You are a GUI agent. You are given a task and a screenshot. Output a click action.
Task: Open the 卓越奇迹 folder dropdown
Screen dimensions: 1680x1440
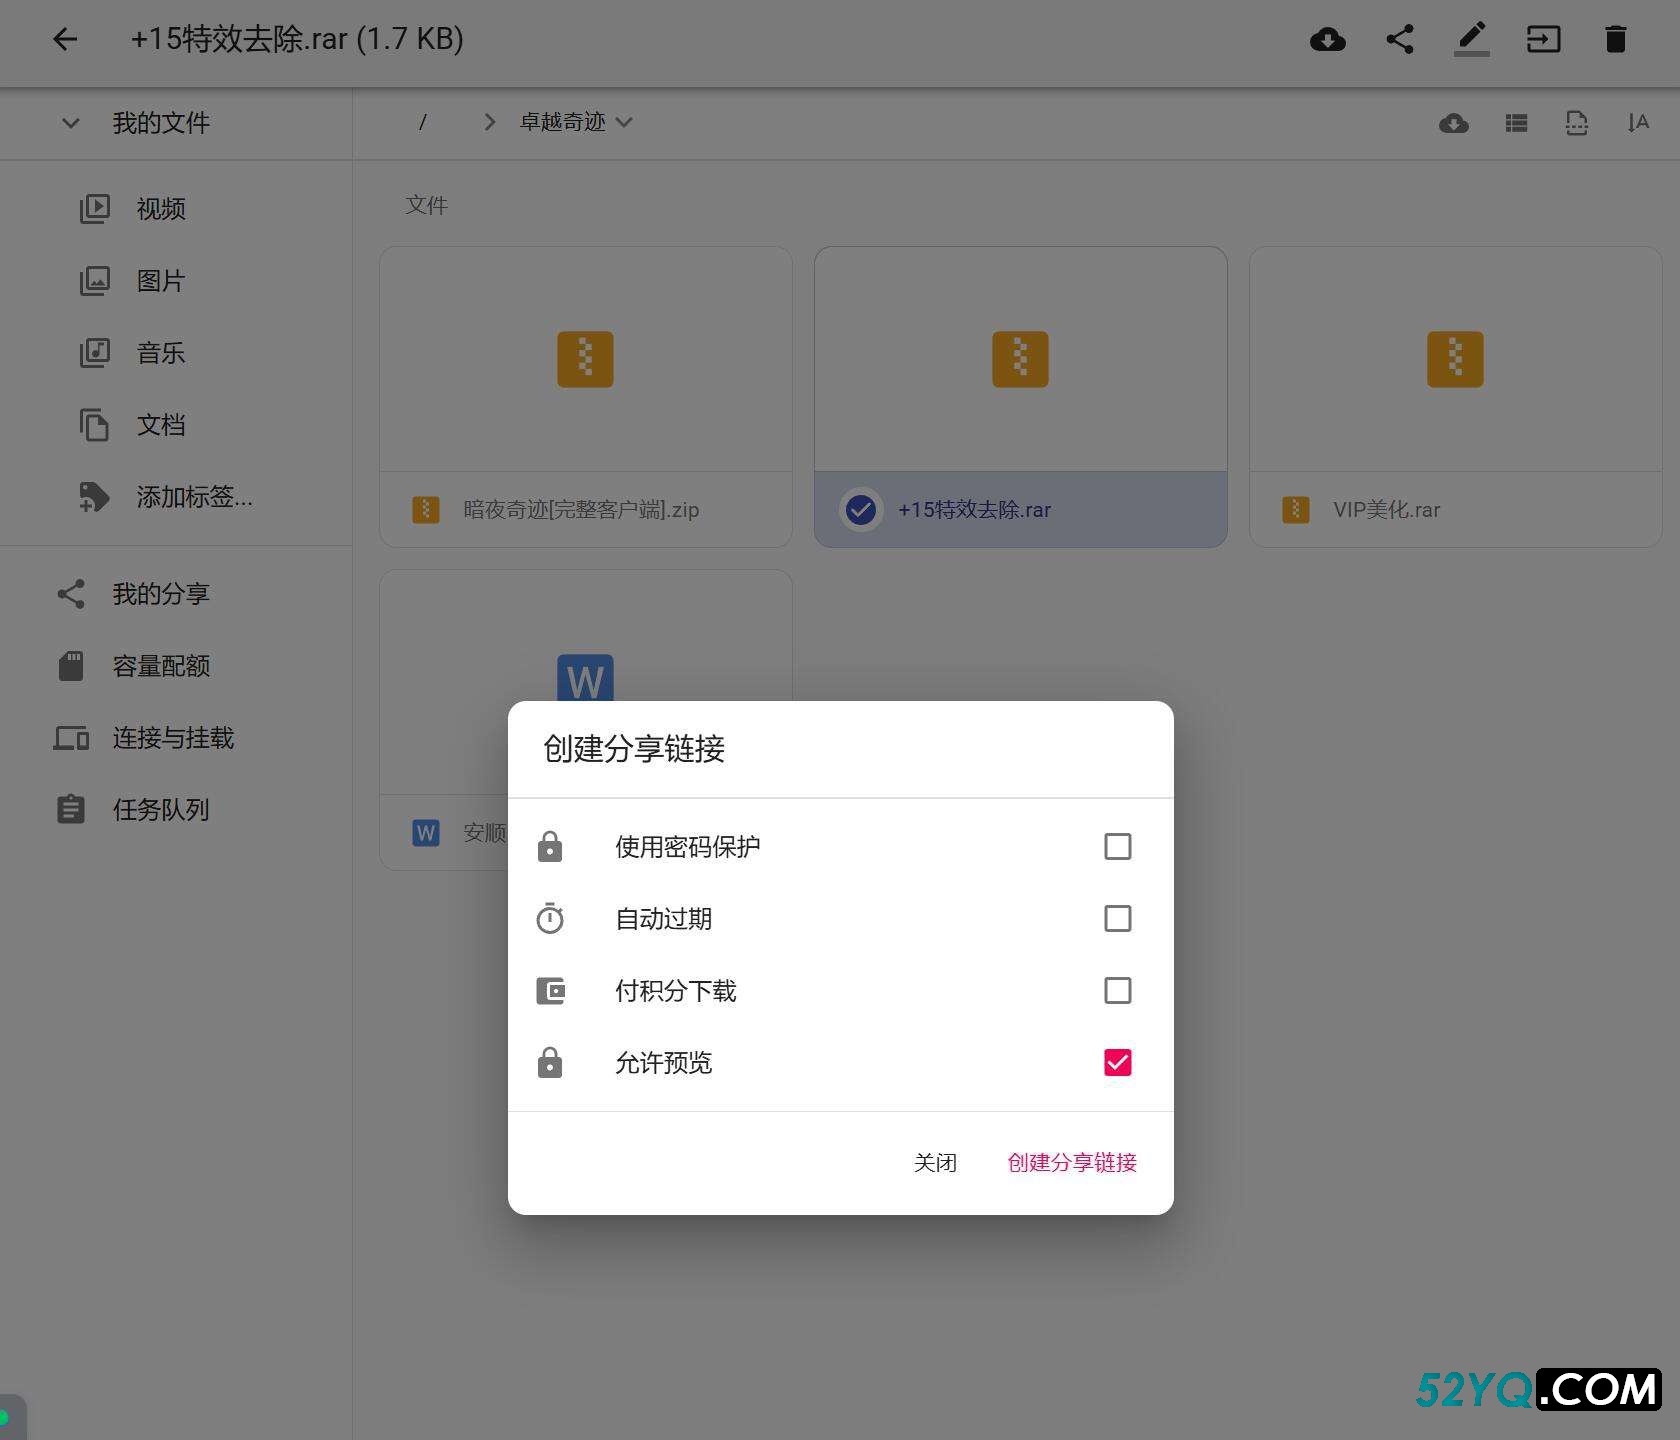click(576, 122)
